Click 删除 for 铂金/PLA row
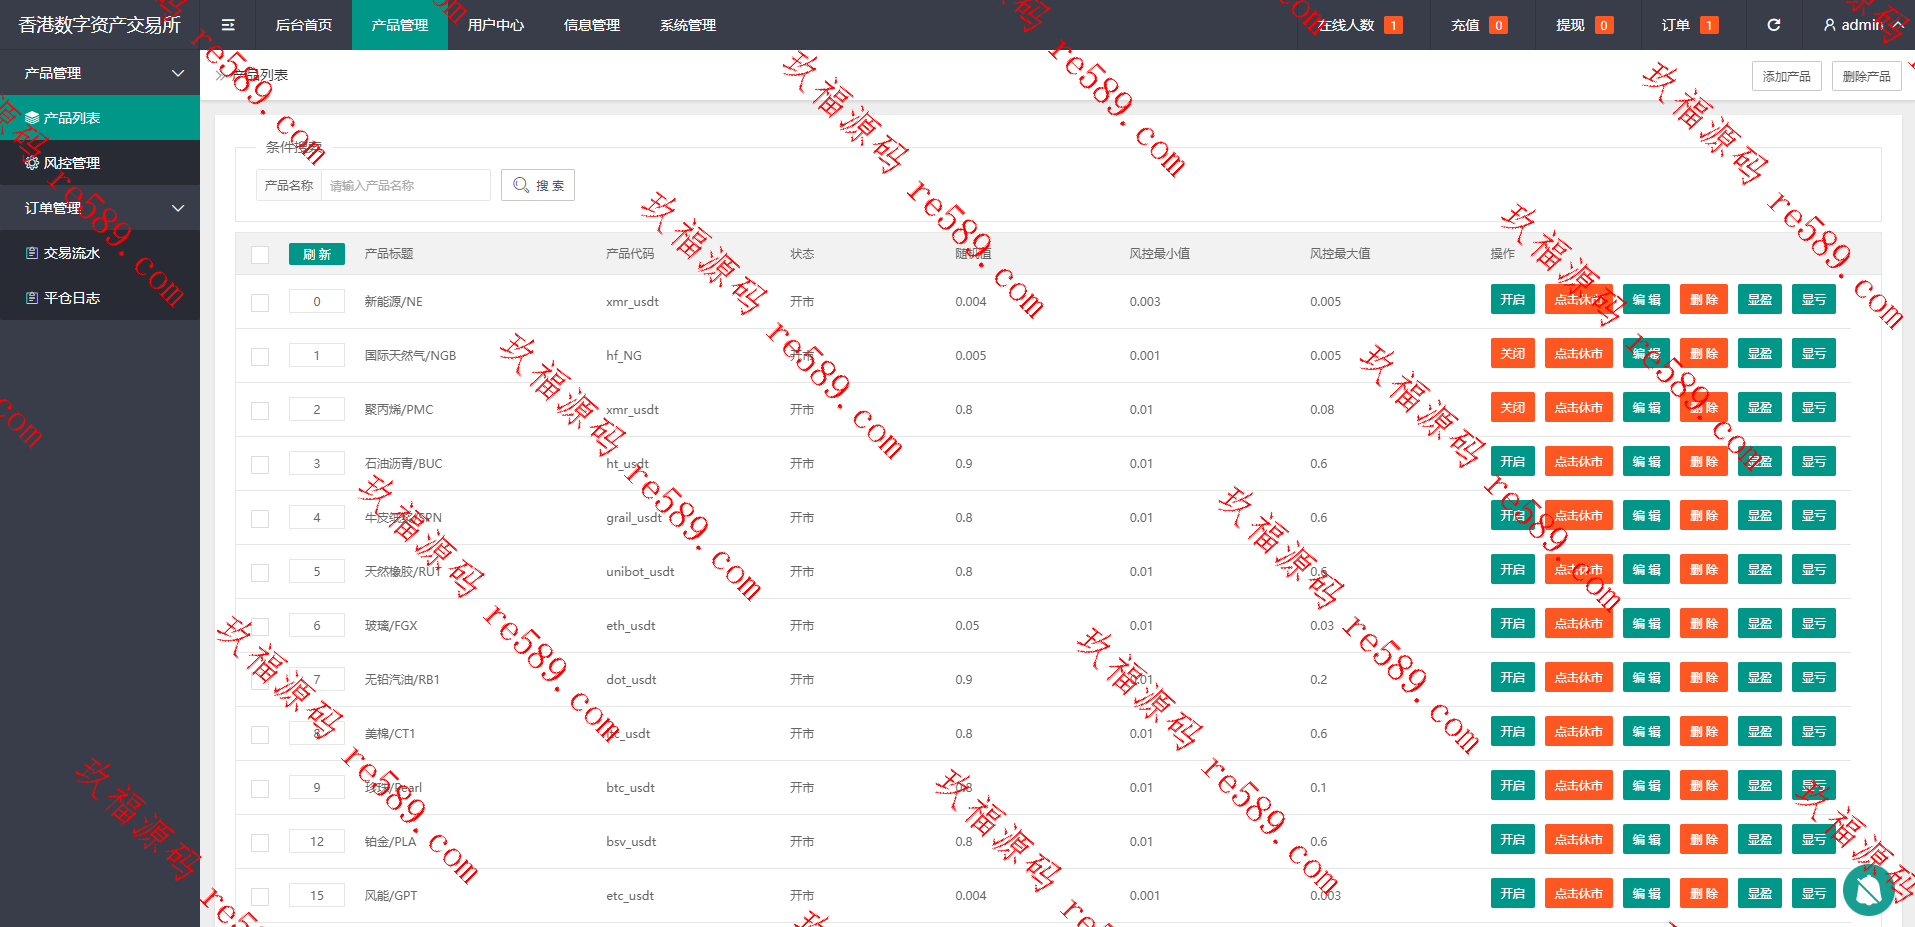Screen dimensions: 1915x927 point(1704,840)
